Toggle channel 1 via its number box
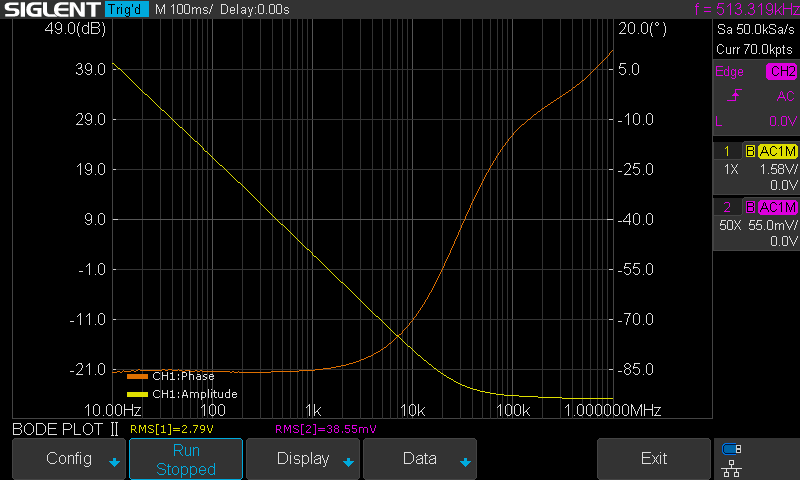 point(727,152)
